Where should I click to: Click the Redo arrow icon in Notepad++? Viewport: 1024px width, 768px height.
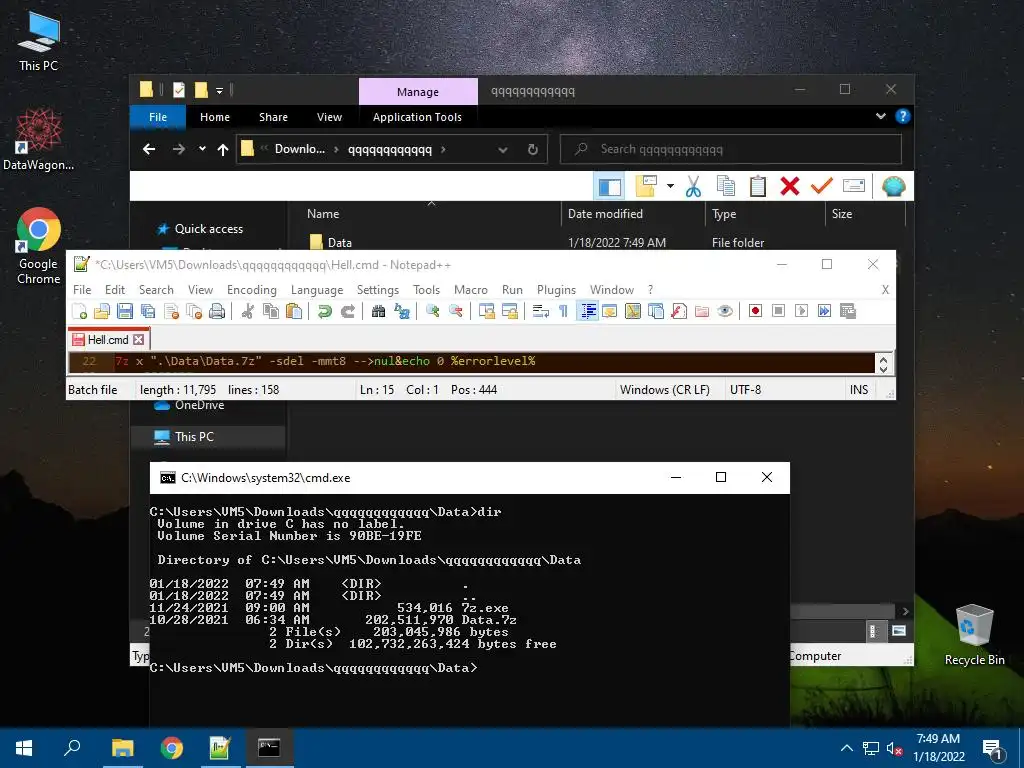348,312
